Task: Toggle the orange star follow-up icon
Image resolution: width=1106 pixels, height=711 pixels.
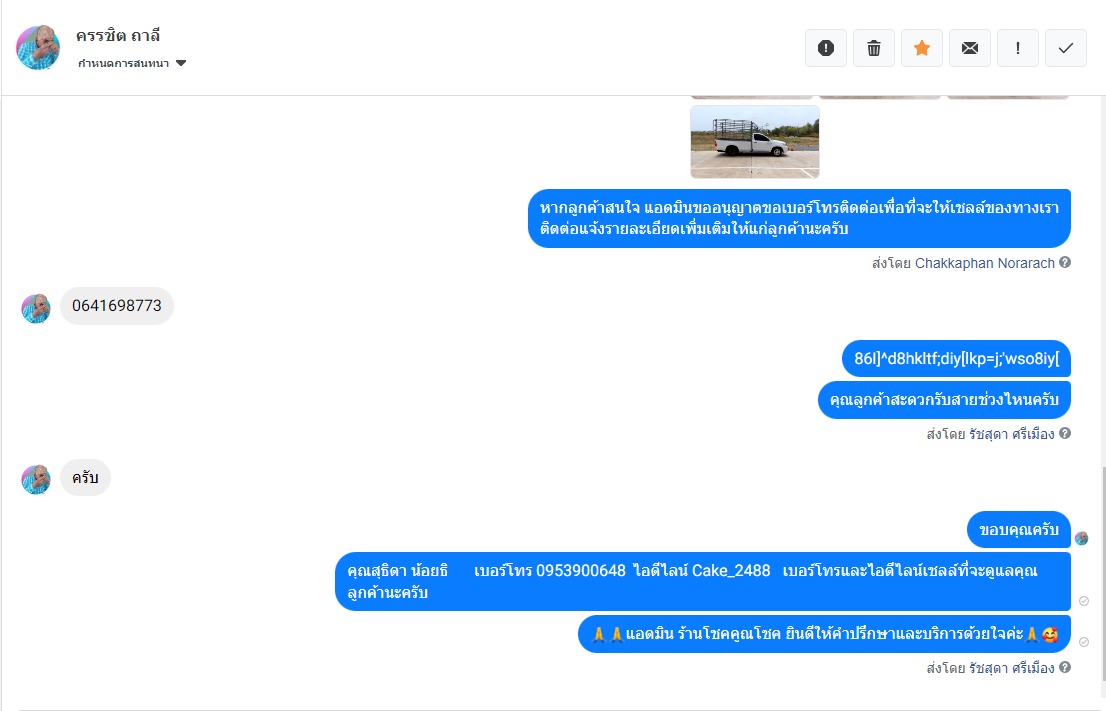Action: pyautogui.click(x=922, y=48)
